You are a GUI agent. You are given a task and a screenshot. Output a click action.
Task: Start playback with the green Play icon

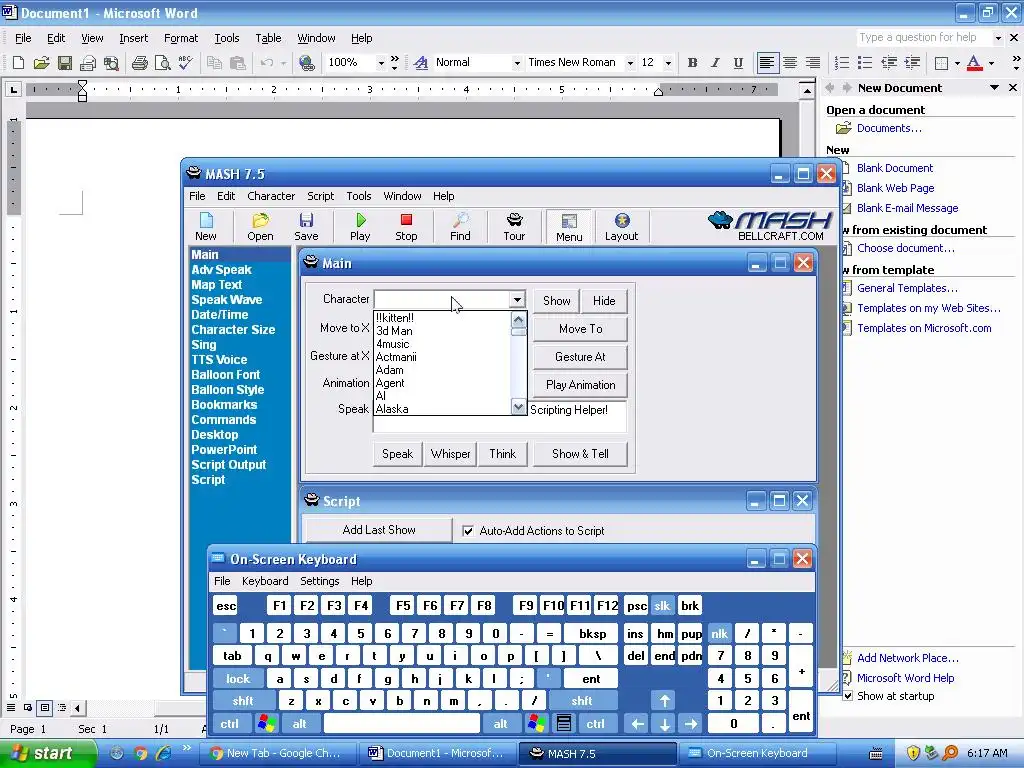click(360, 226)
